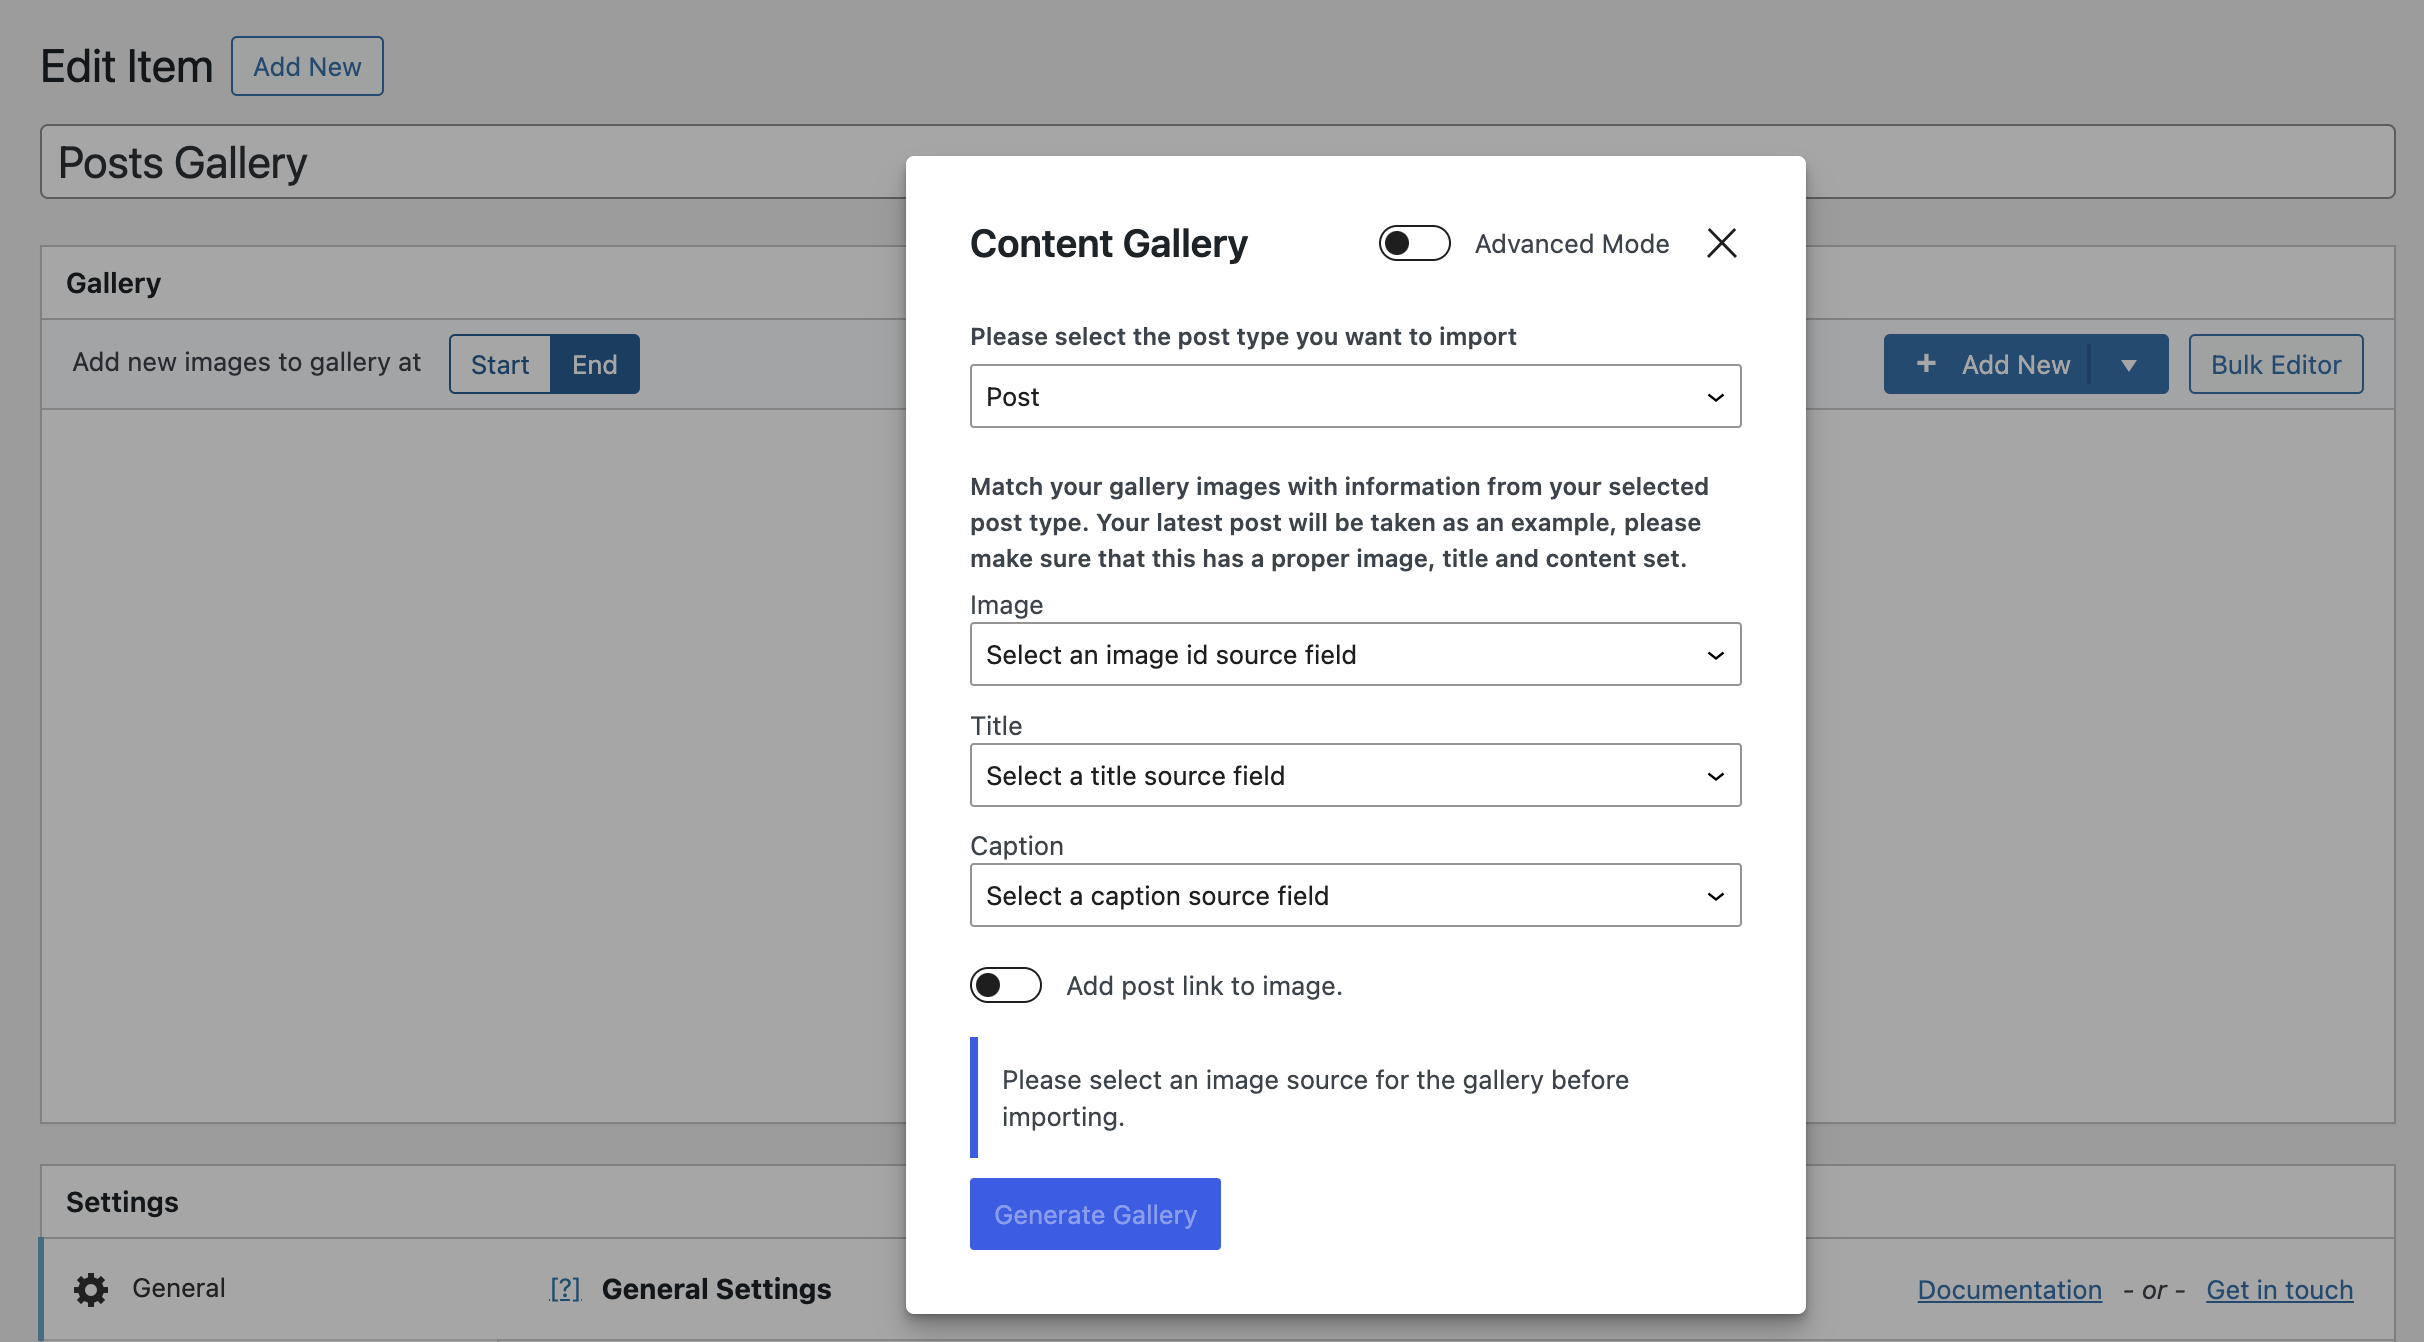The height and width of the screenshot is (1342, 2424).
Task: Select the General settings tab
Action: [179, 1288]
